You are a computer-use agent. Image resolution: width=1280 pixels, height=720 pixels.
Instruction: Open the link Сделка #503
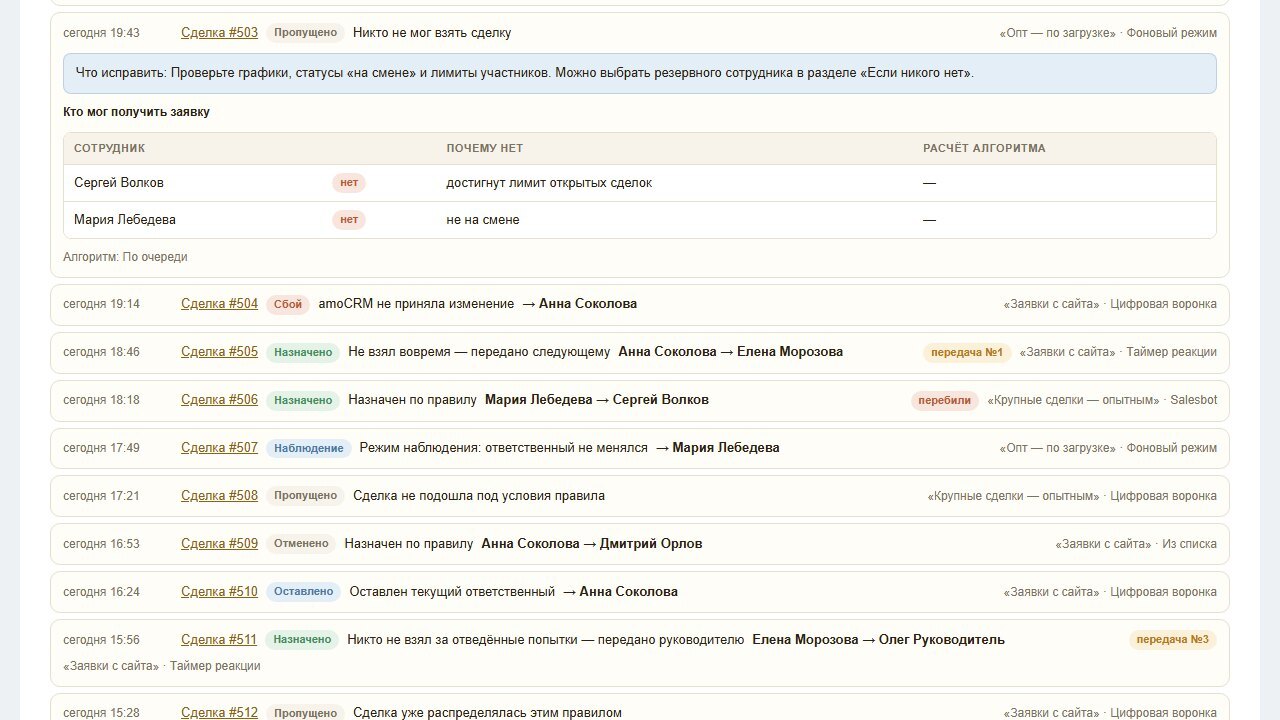(219, 33)
